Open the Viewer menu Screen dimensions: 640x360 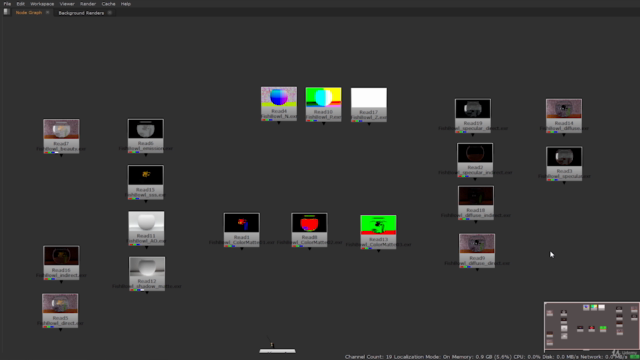click(67, 4)
